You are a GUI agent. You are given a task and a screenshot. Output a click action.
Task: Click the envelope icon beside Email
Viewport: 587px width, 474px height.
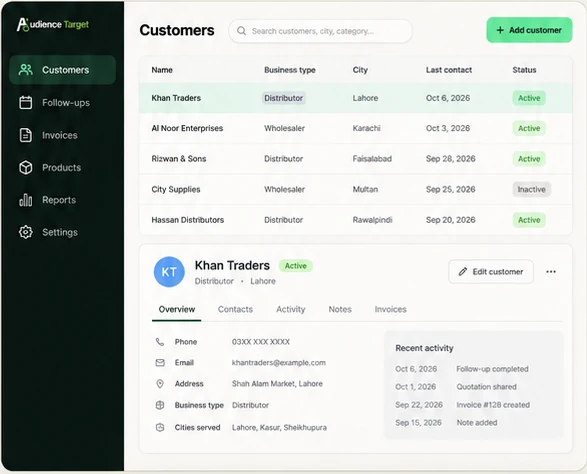[x=160, y=362]
